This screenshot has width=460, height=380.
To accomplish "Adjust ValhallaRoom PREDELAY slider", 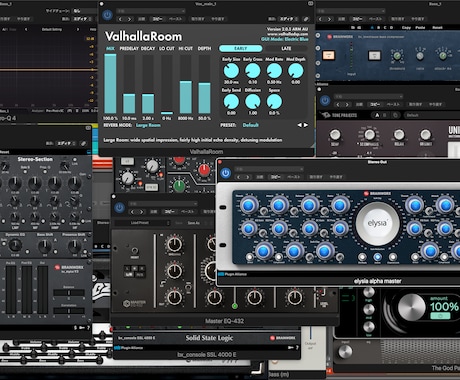I will 129,84.
